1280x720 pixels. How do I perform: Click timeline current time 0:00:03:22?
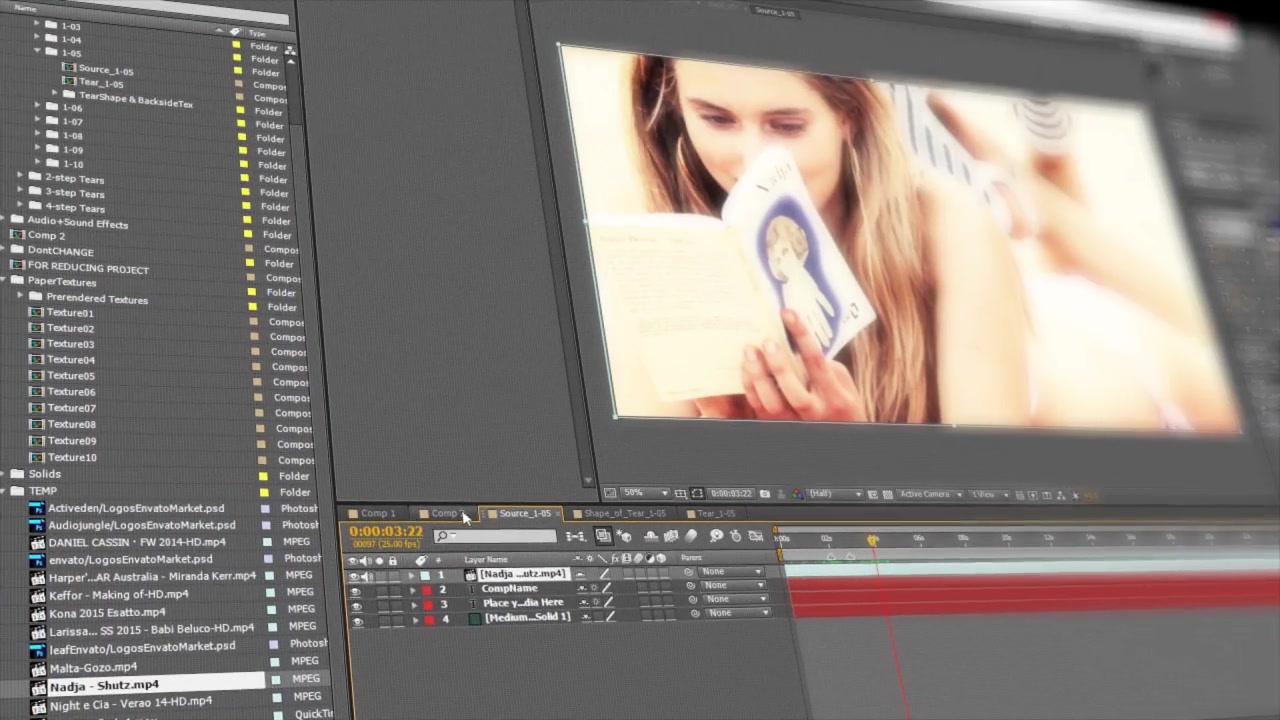(385, 532)
